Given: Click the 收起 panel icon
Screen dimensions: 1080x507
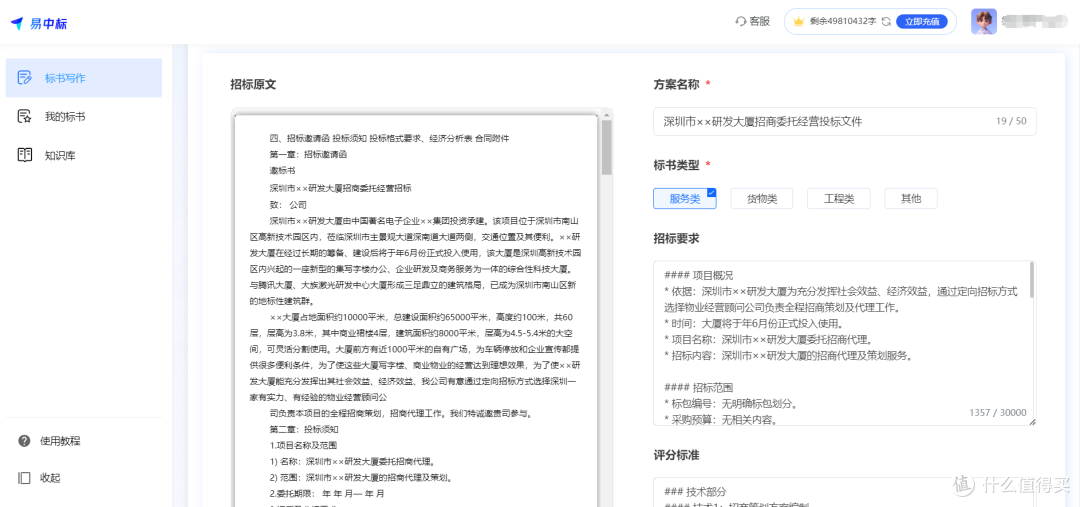Looking at the screenshot, I should point(24,477).
